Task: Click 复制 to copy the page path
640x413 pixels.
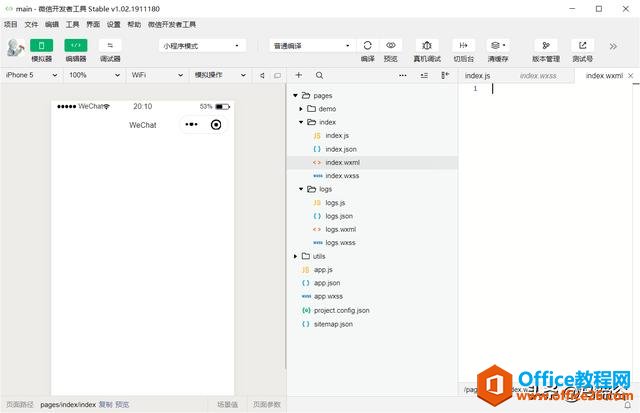Action: click(x=106, y=404)
